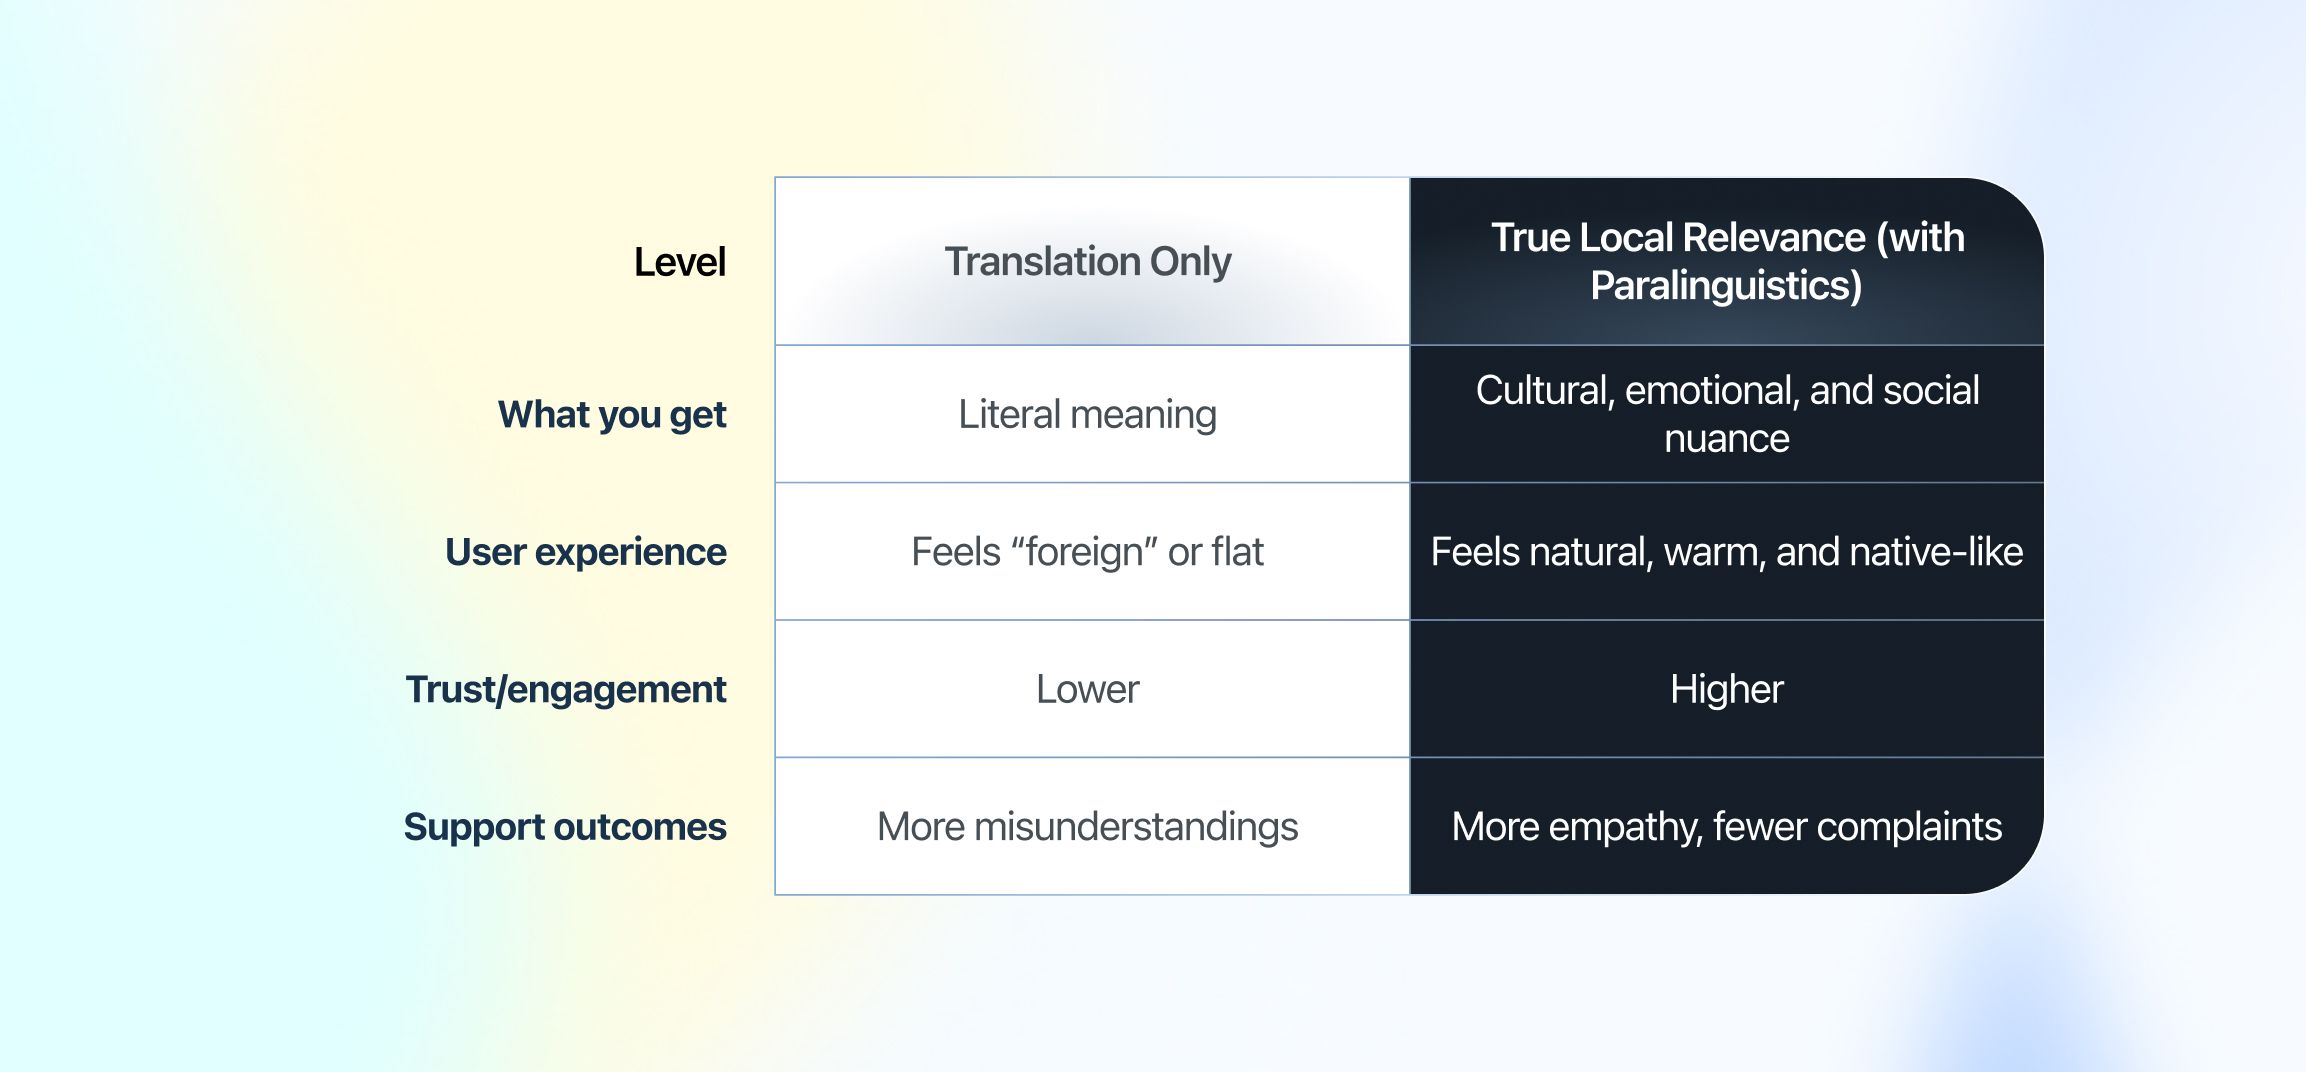Select the User experience row label
Screen dimensions: 2306x1072
(585, 552)
